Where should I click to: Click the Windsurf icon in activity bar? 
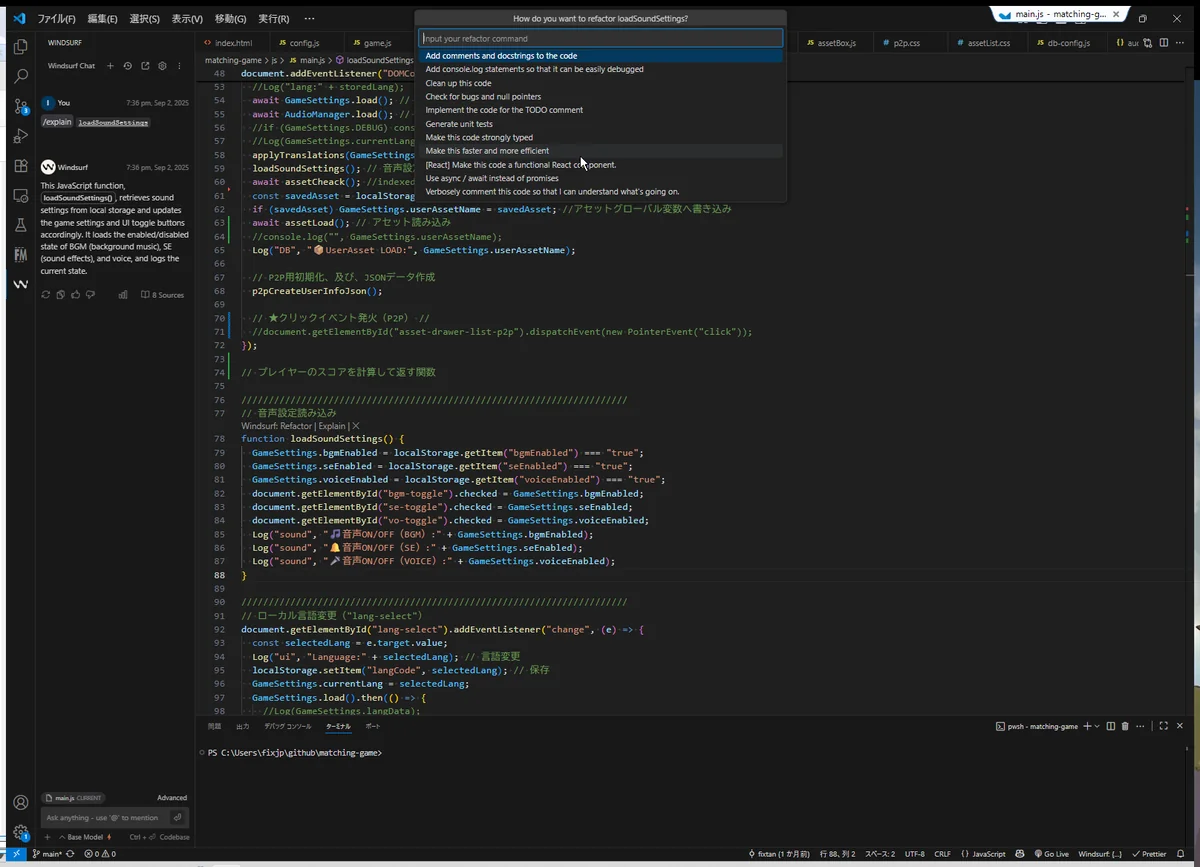[20, 284]
